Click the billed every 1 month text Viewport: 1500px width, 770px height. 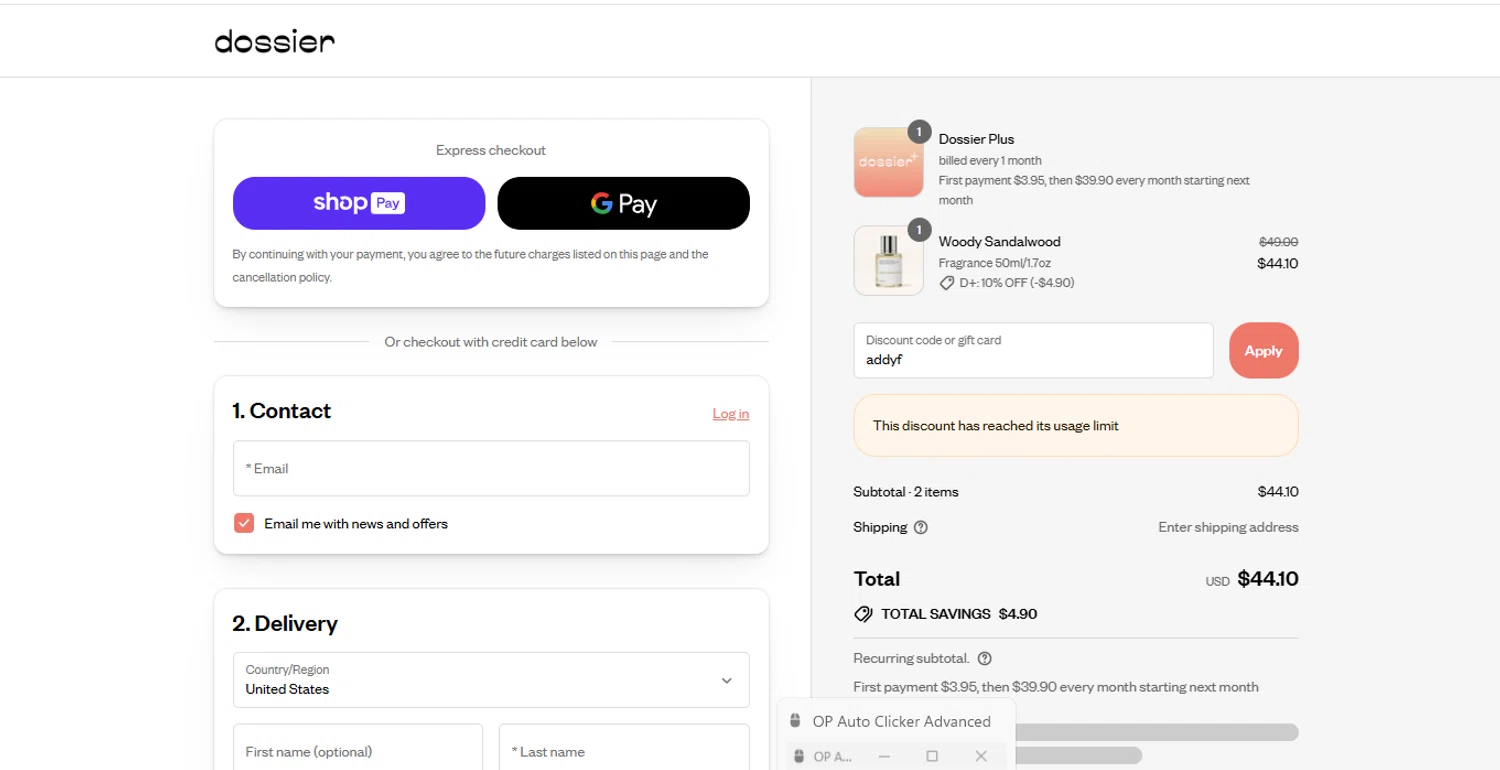(990, 160)
